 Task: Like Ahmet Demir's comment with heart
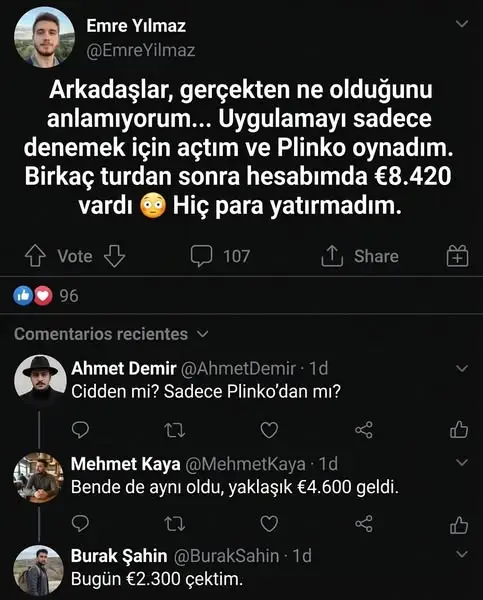(269, 430)
